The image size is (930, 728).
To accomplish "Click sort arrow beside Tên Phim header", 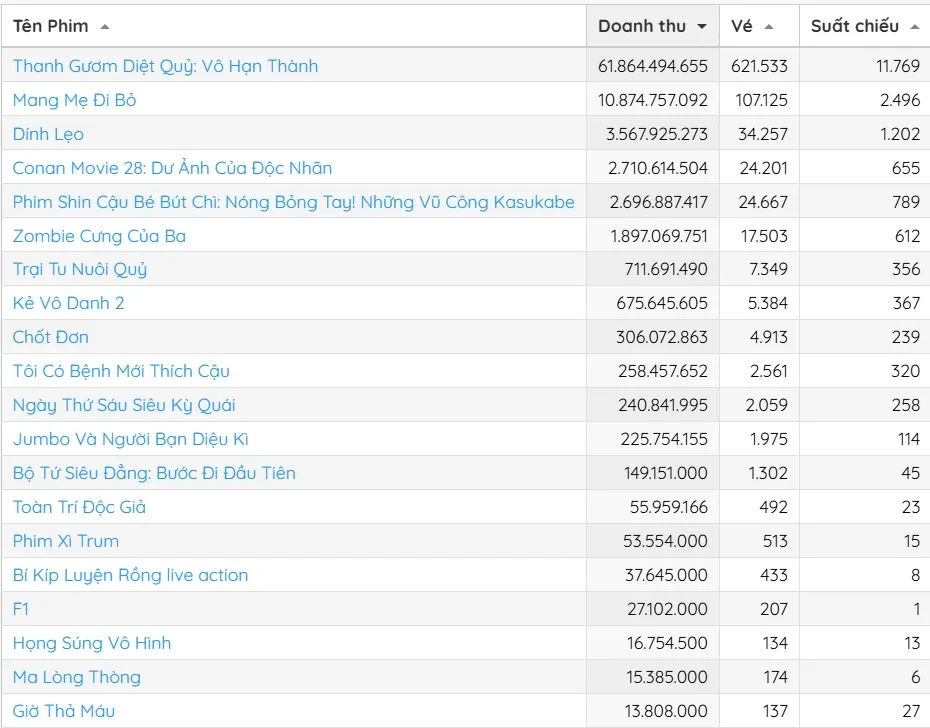I will coord(105,27).
